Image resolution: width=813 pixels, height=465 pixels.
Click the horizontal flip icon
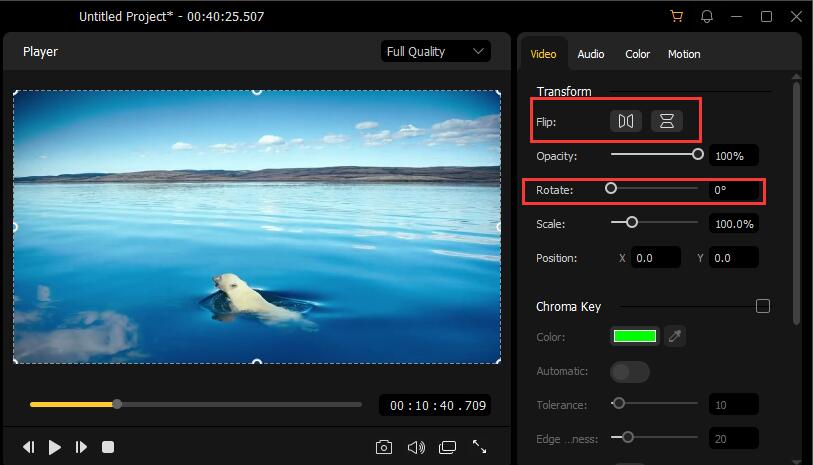626,121
